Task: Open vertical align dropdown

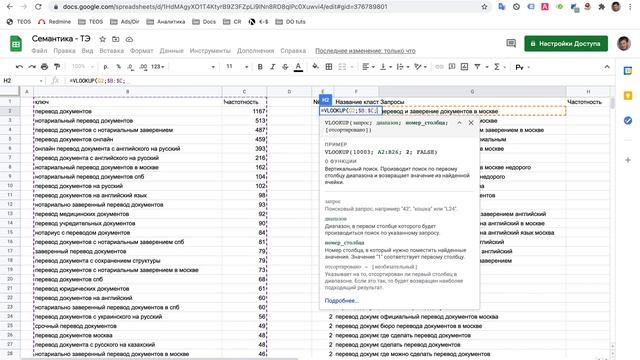Action: pyautogui.click(x=385, y=67)
